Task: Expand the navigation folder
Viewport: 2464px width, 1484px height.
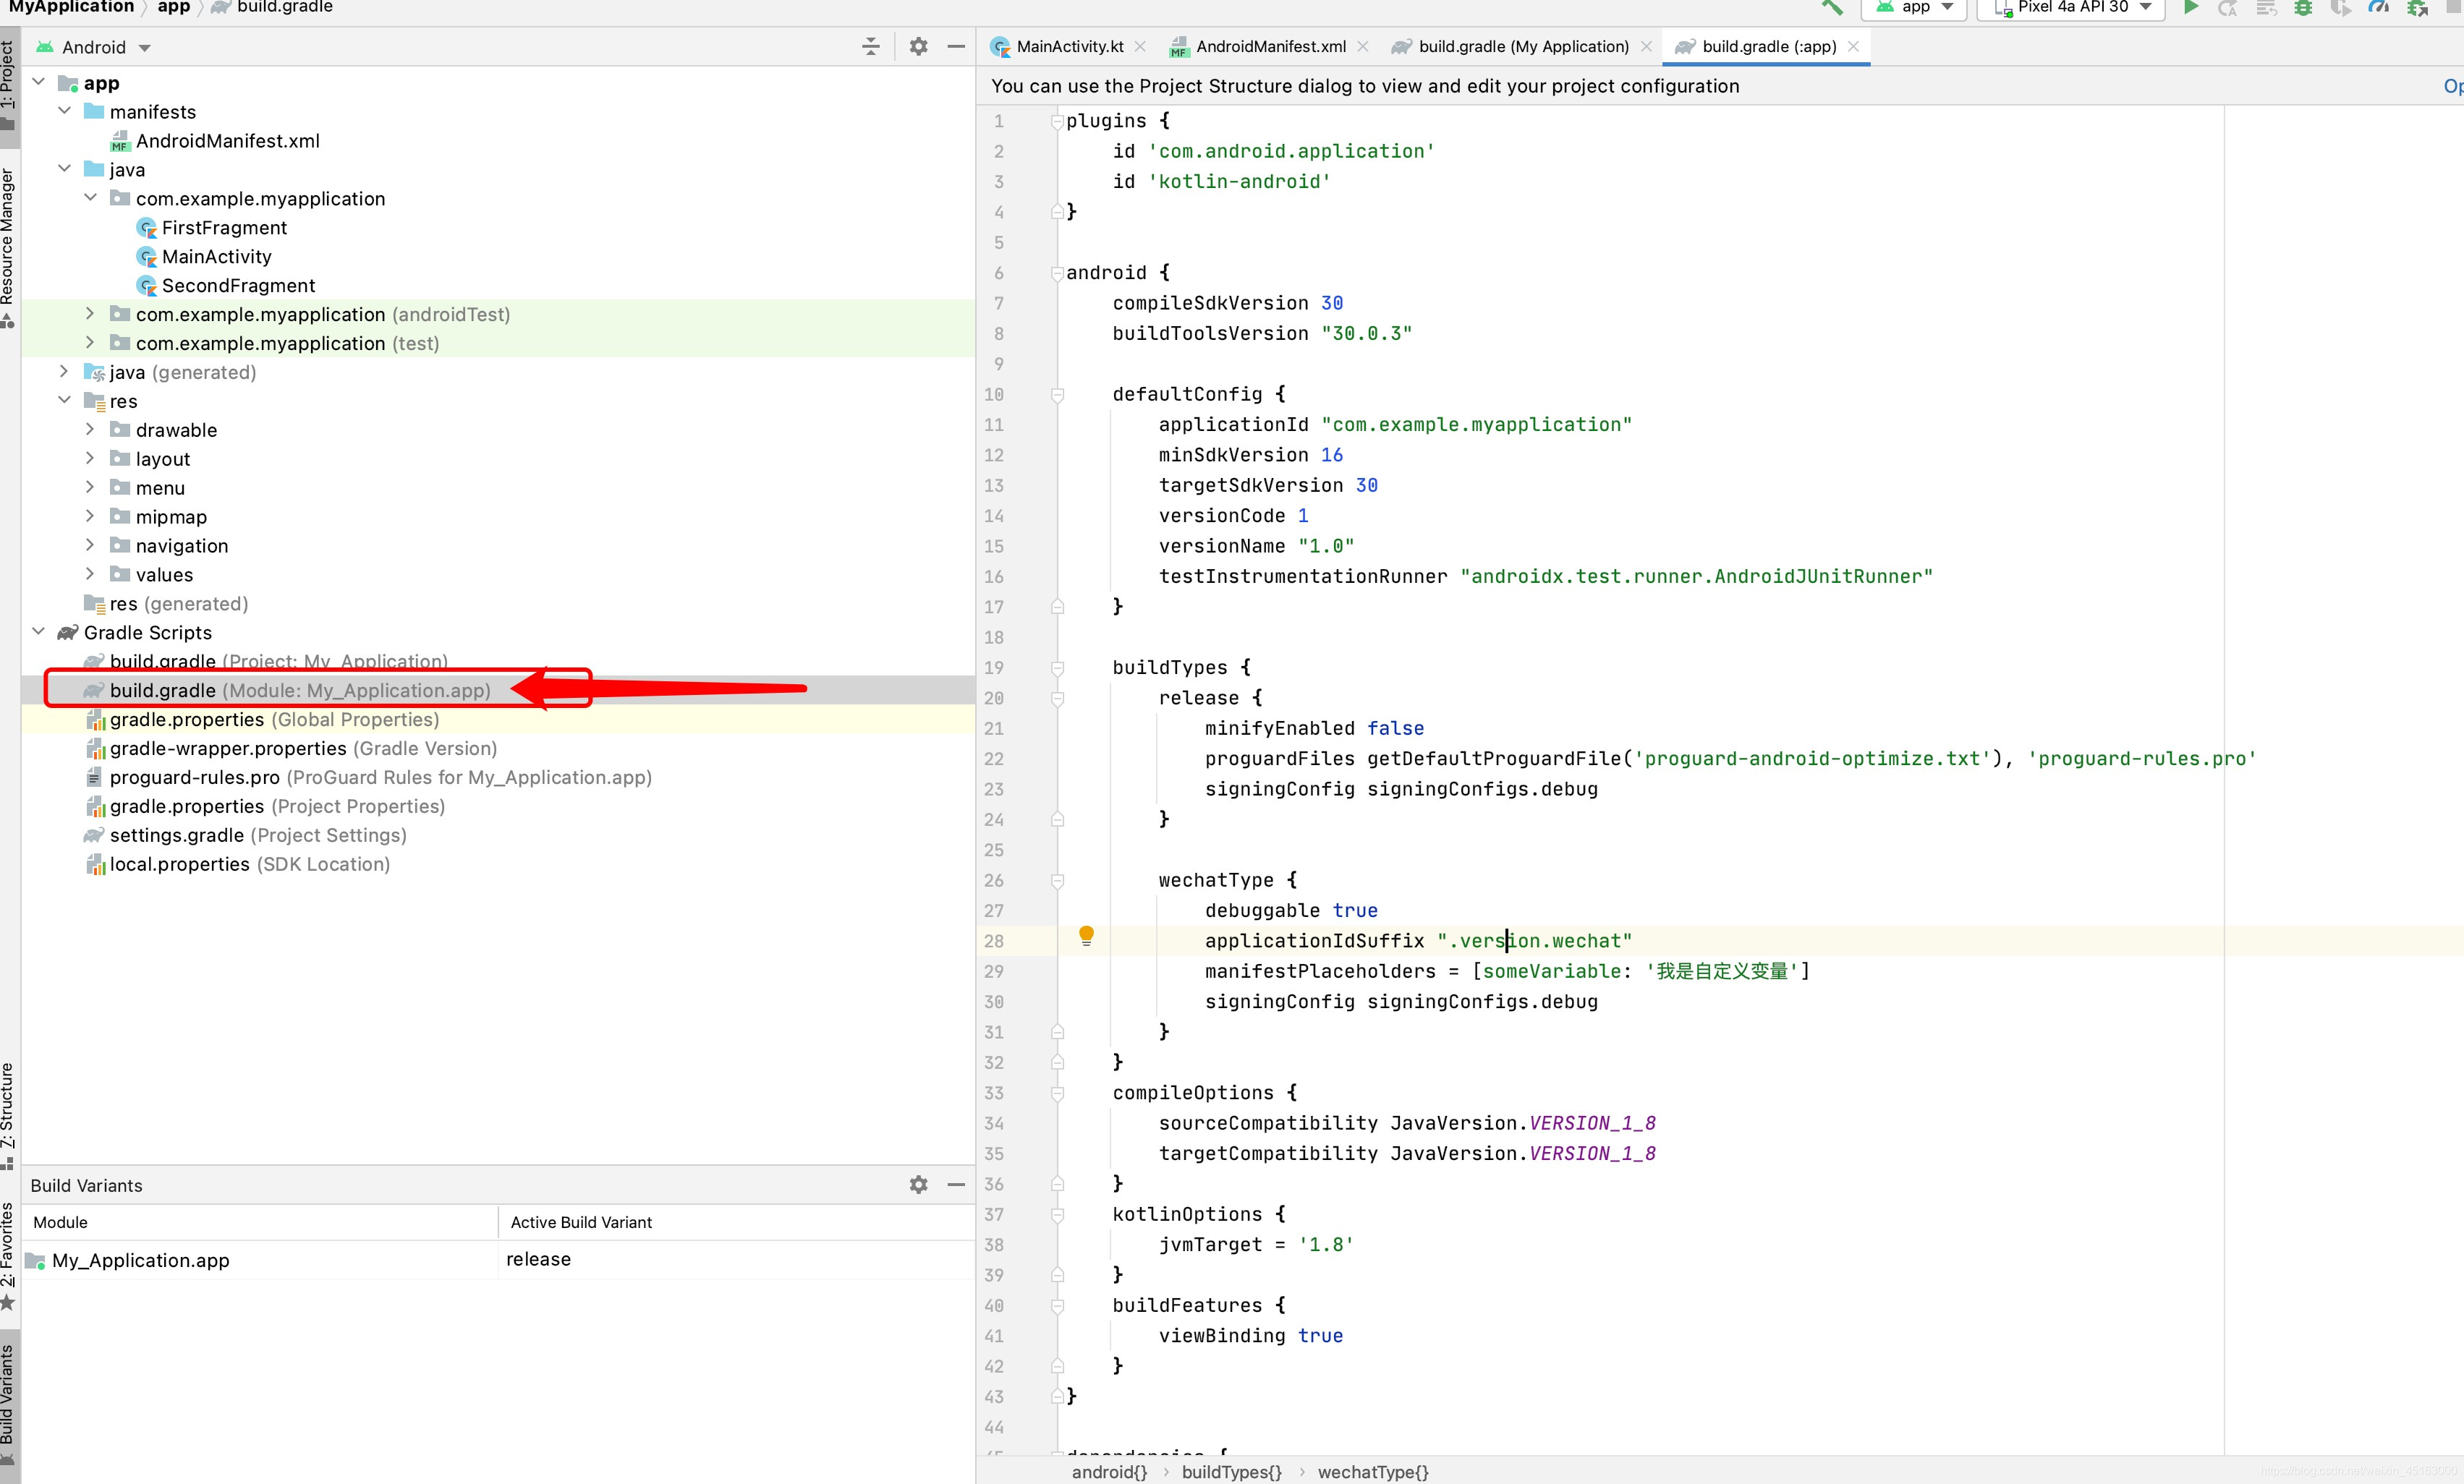Action: tap(91, 545)
